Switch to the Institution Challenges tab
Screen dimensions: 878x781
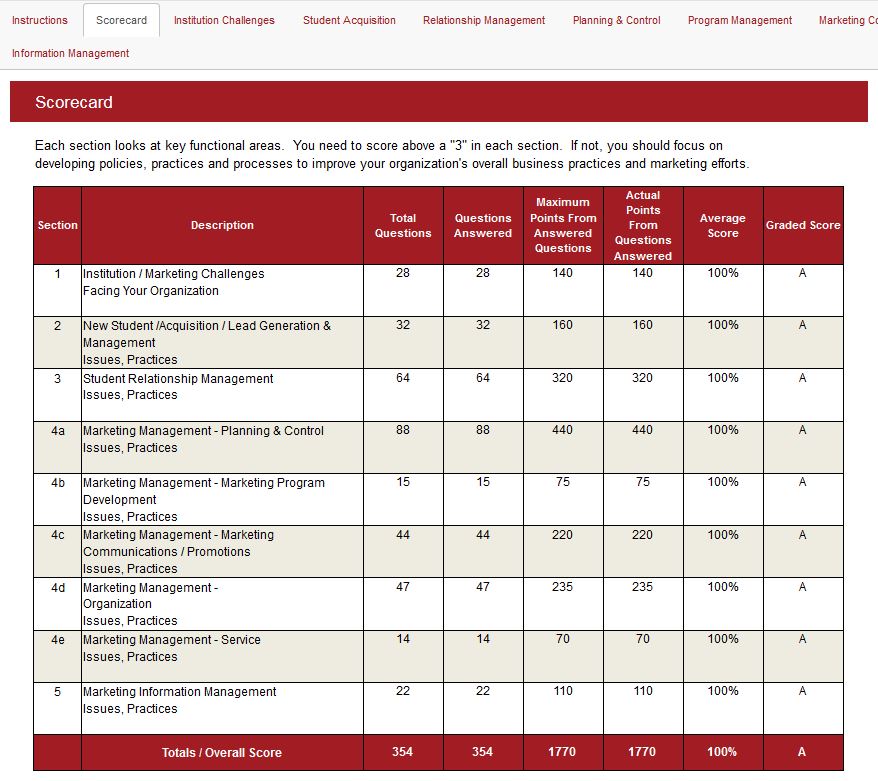click(224, 20)
